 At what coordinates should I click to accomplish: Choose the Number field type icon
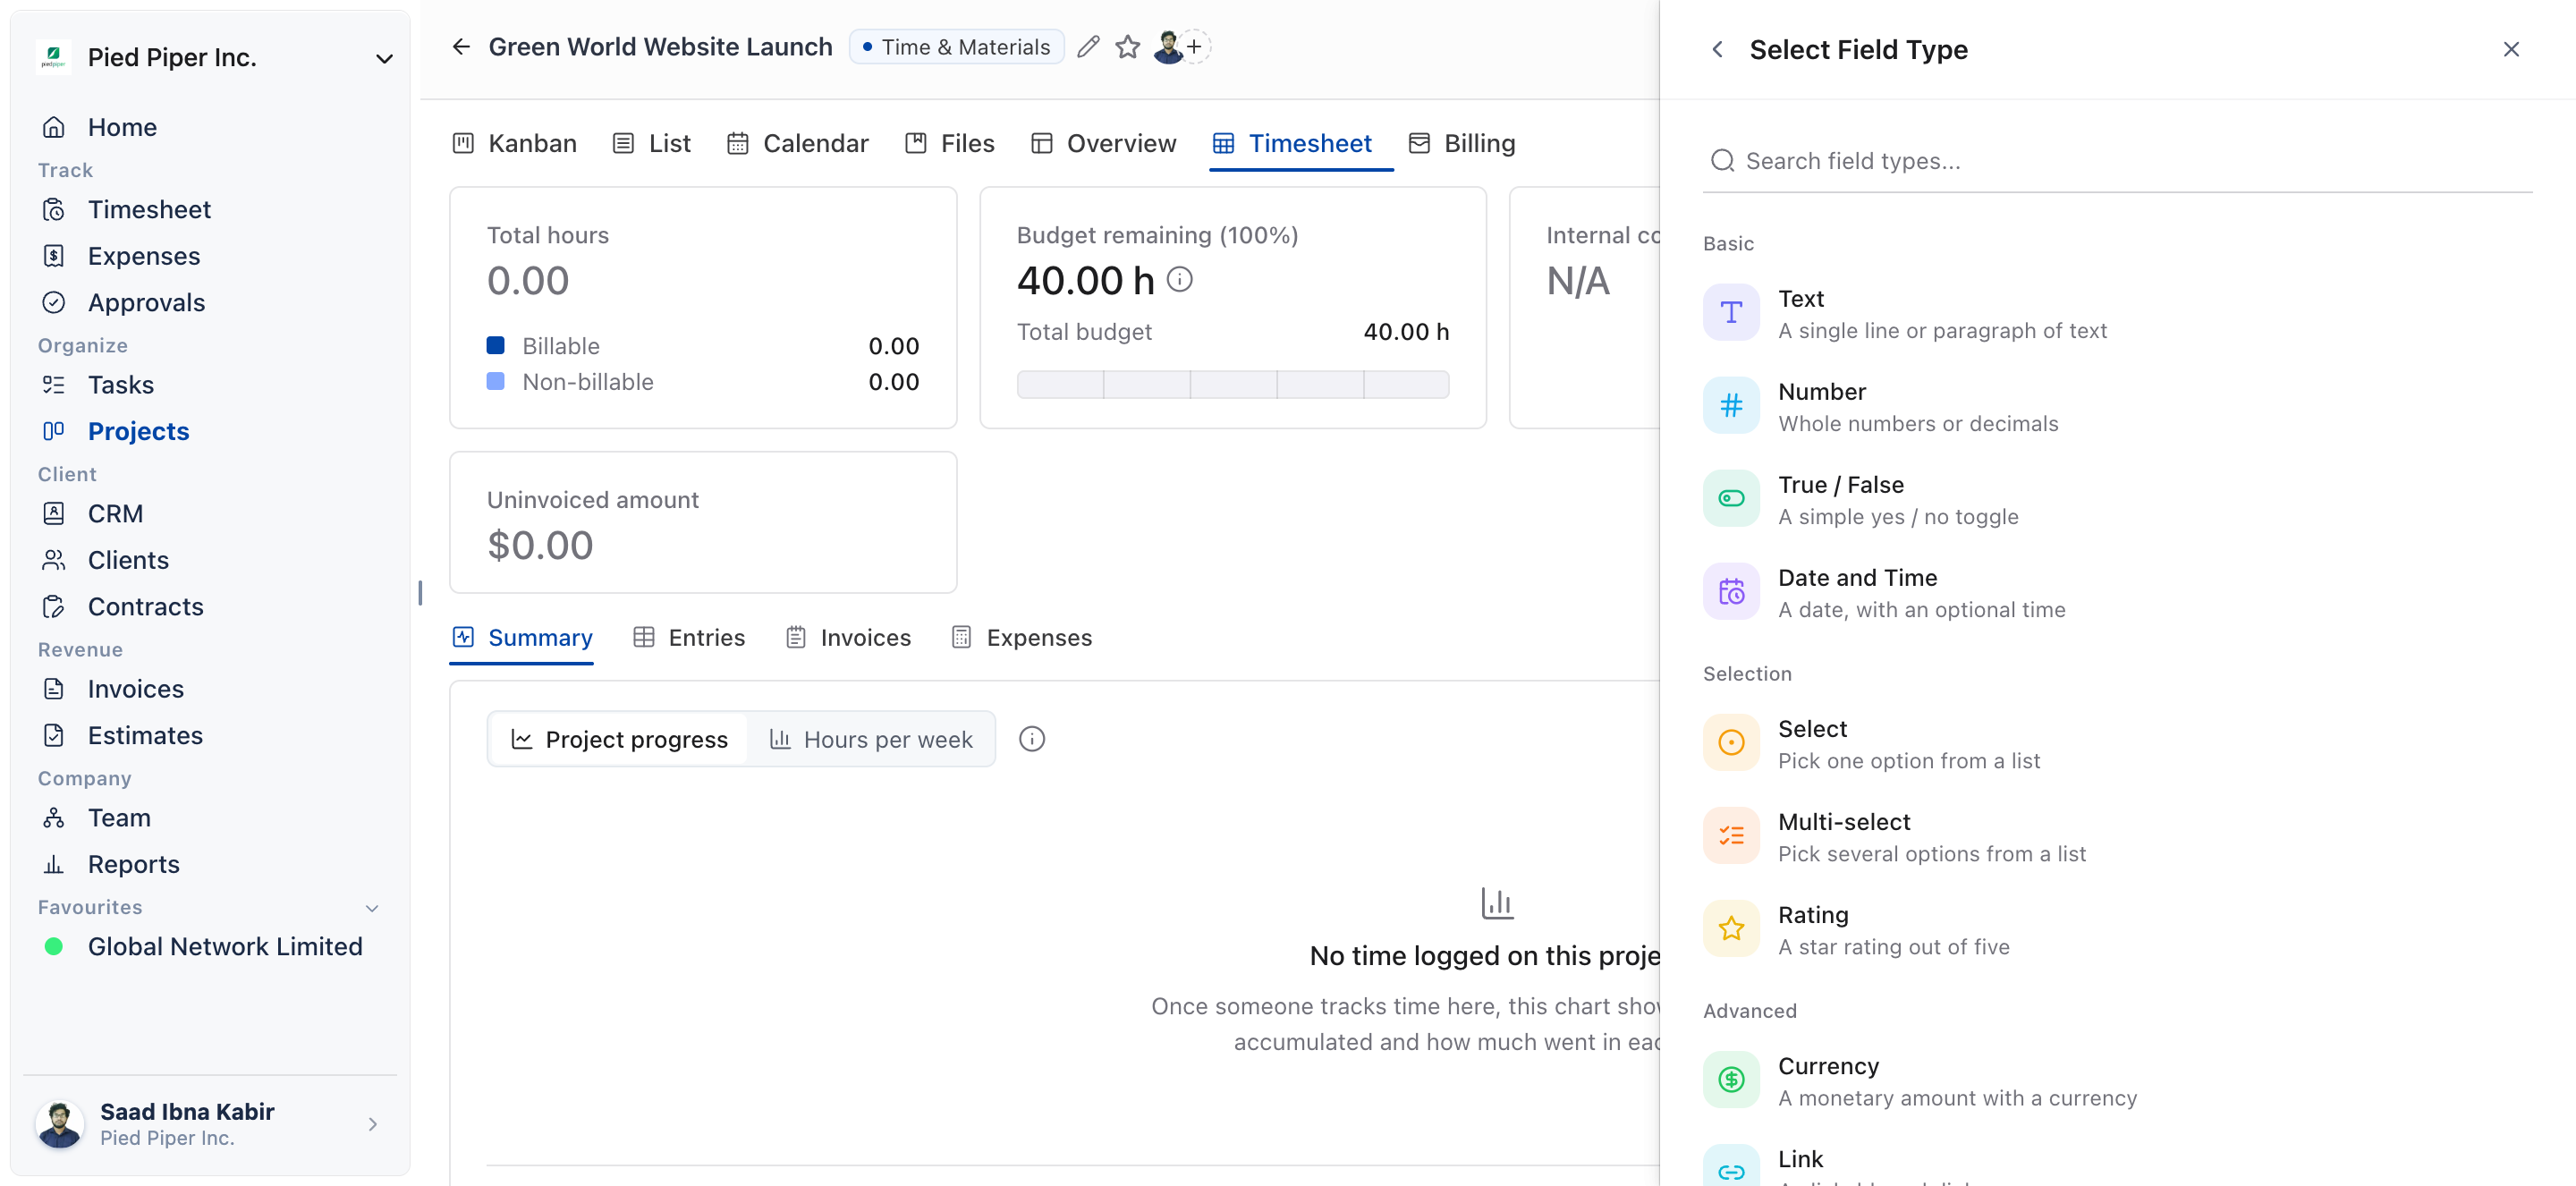[x=1731, y=406]
